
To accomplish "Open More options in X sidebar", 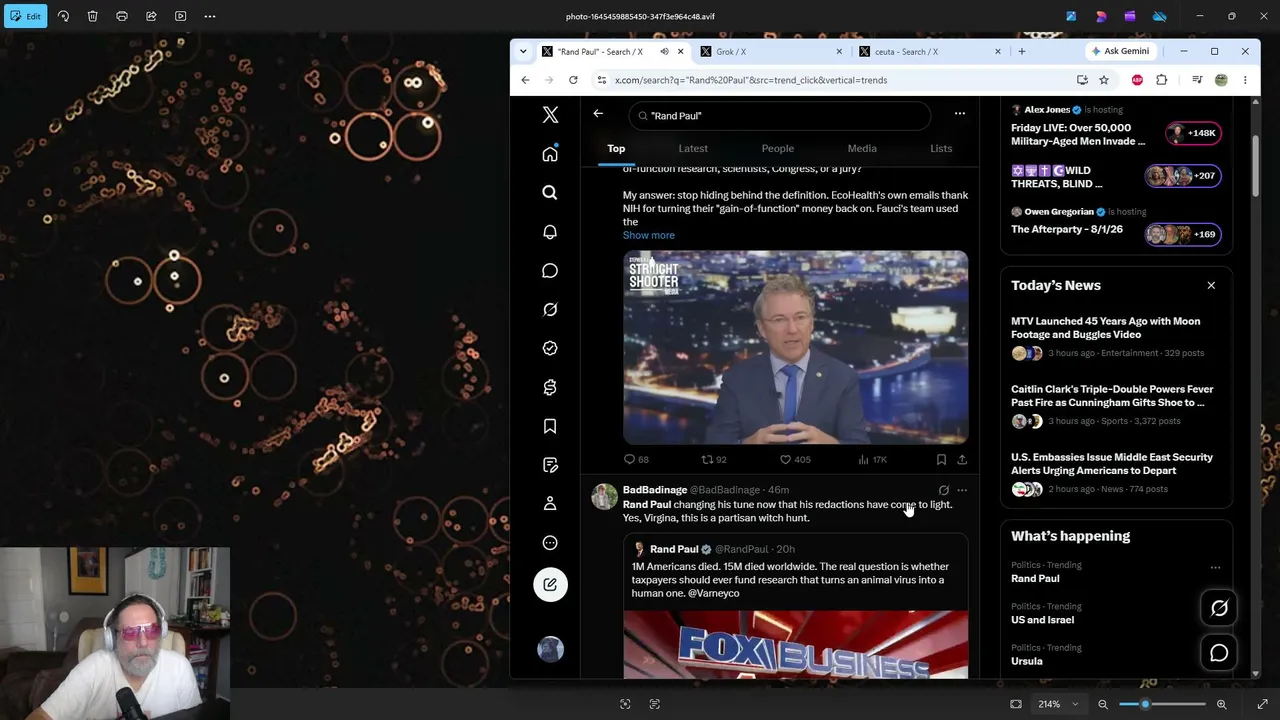I will [x=550, y=543].
